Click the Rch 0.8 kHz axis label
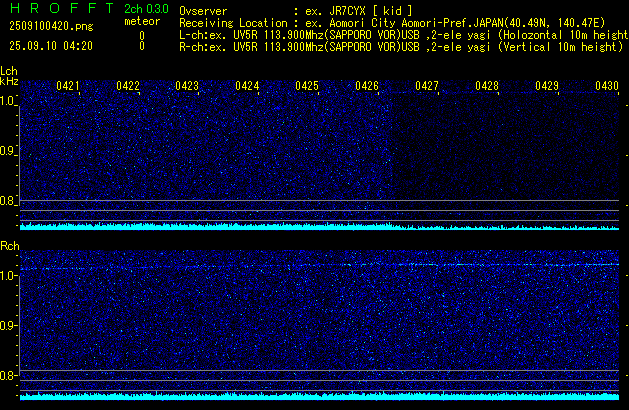The height and width of the screenshot is (410, 629). point(7,375)
